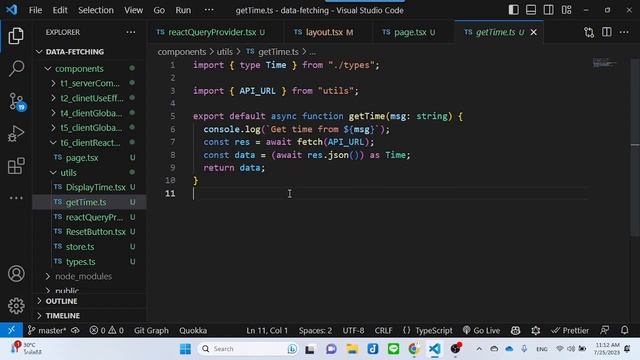Open remote window indicator in status bar

click(11, 330)
